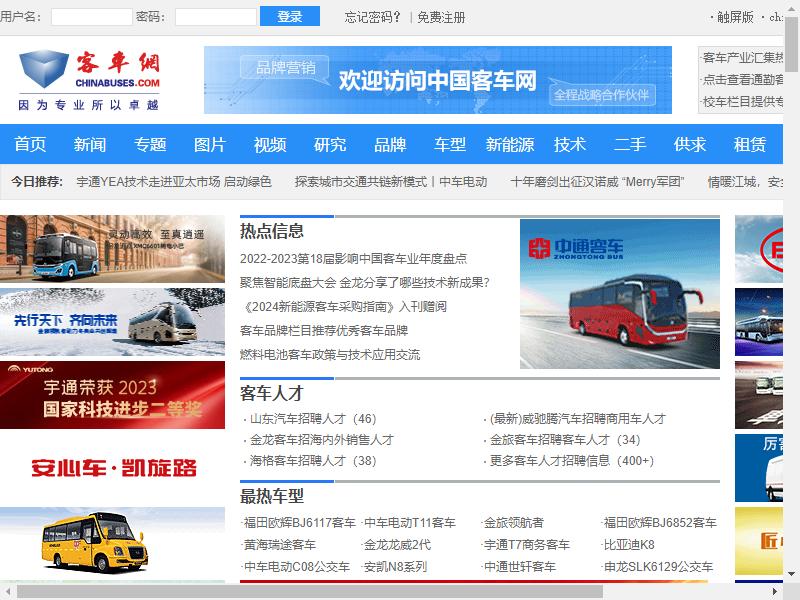Open 金龙客车招海内外销售人才 listing
The image size is (800, 600).
coord(322,440)
